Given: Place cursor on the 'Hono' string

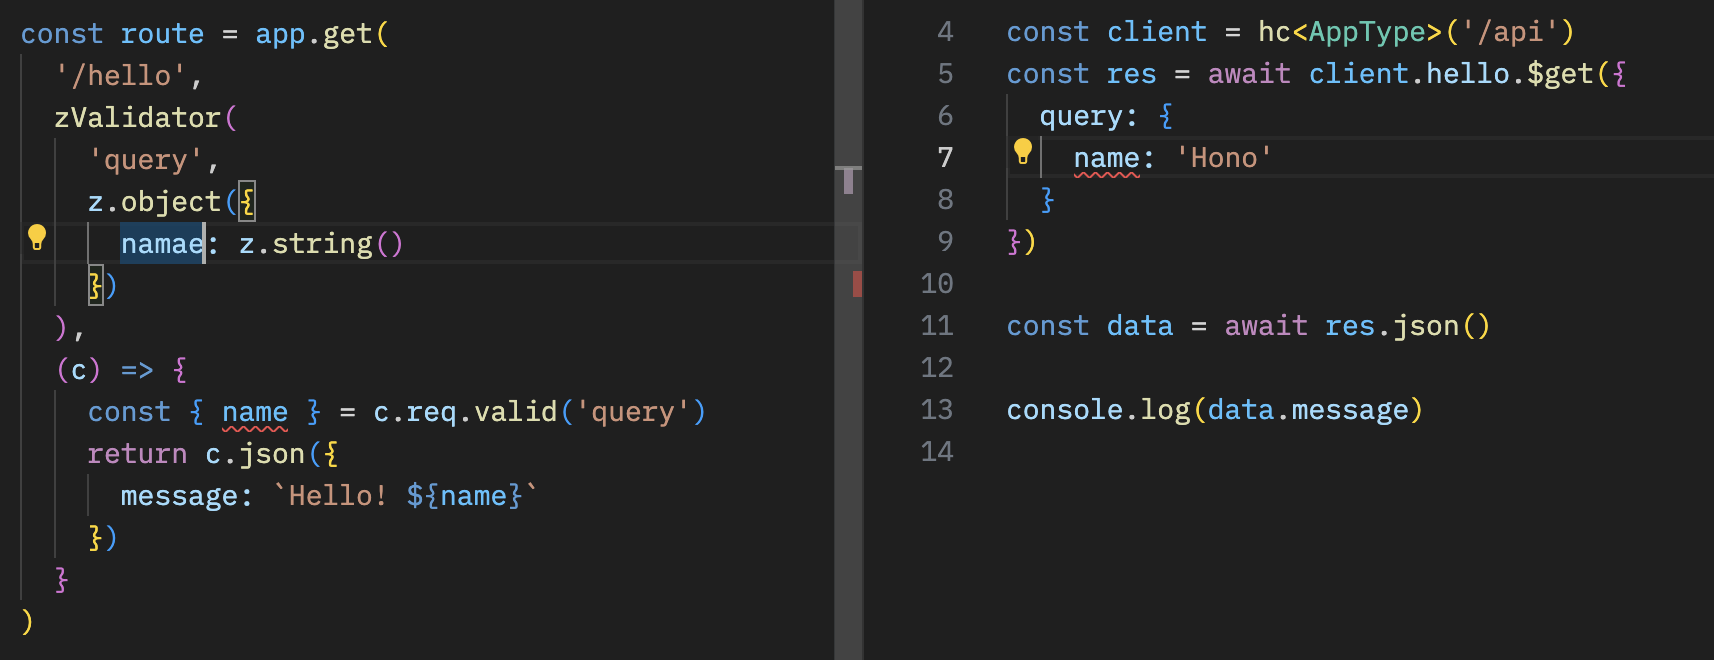Looking at the screenshot, I should pyautogui.click(x=1223, y=158).
